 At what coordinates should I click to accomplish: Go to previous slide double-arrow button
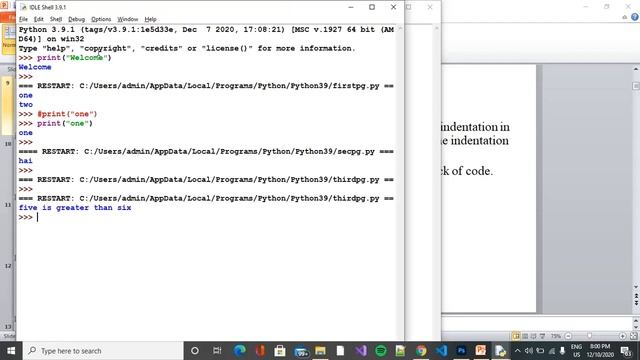pos(636,297)
